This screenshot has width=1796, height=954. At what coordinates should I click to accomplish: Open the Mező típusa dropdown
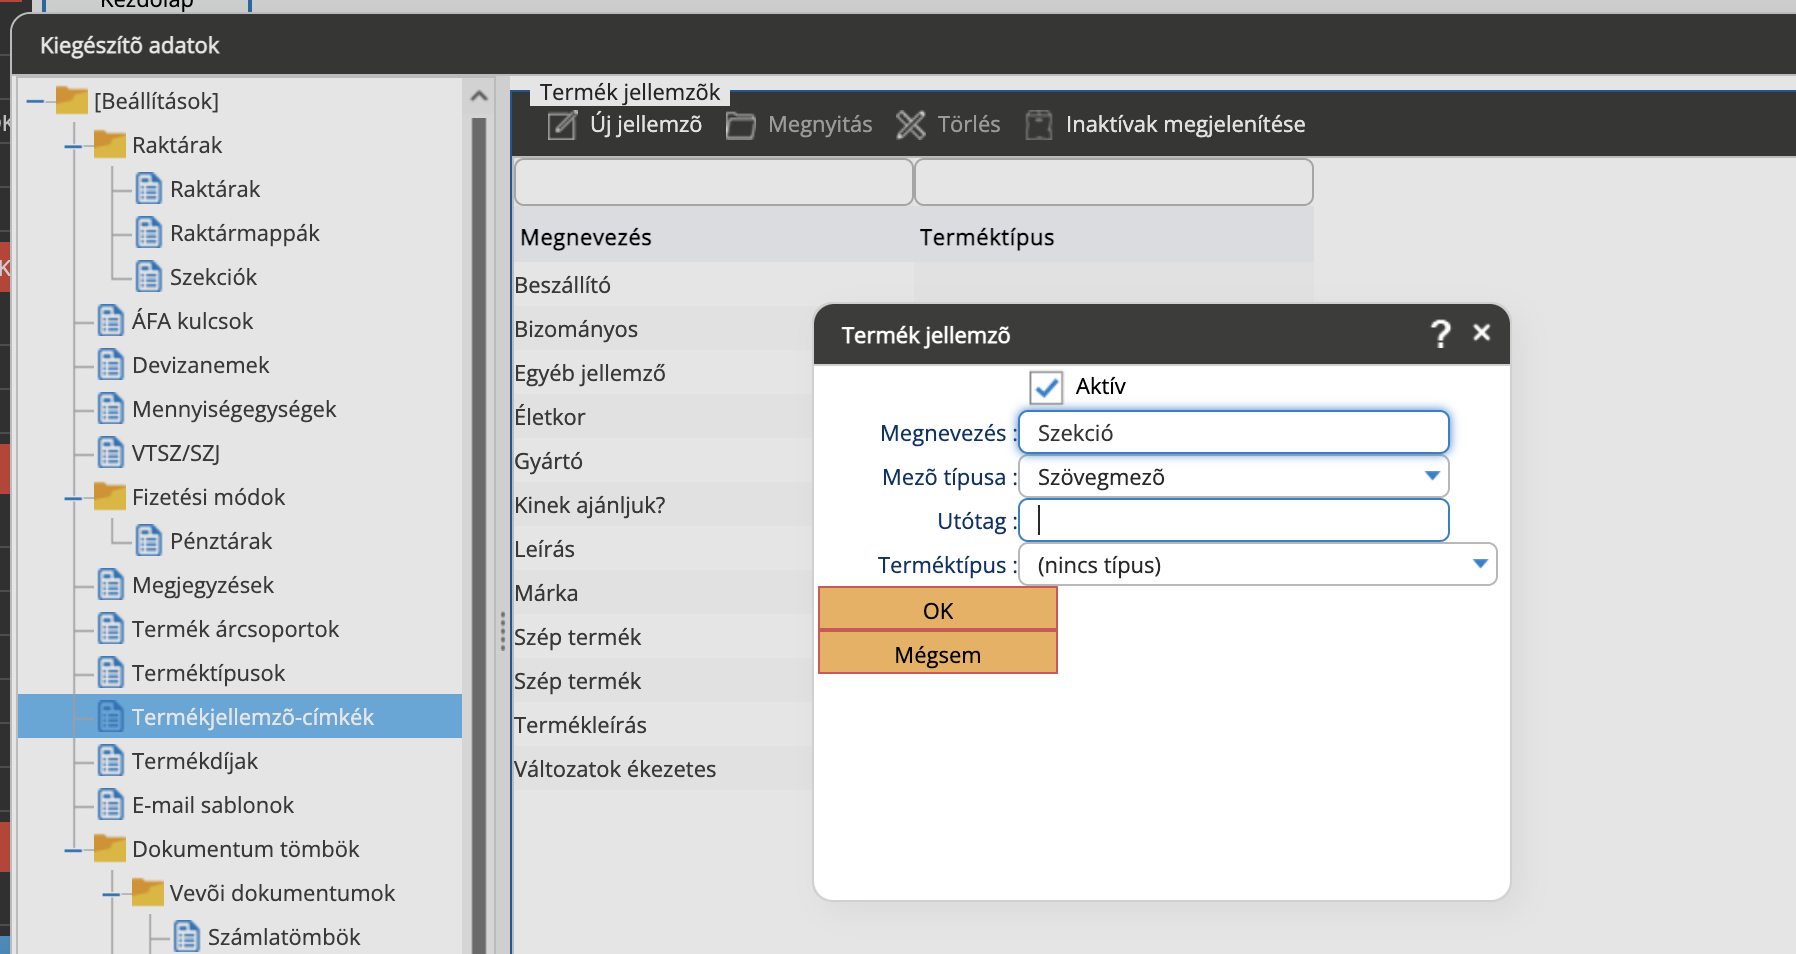(1432, 476)
